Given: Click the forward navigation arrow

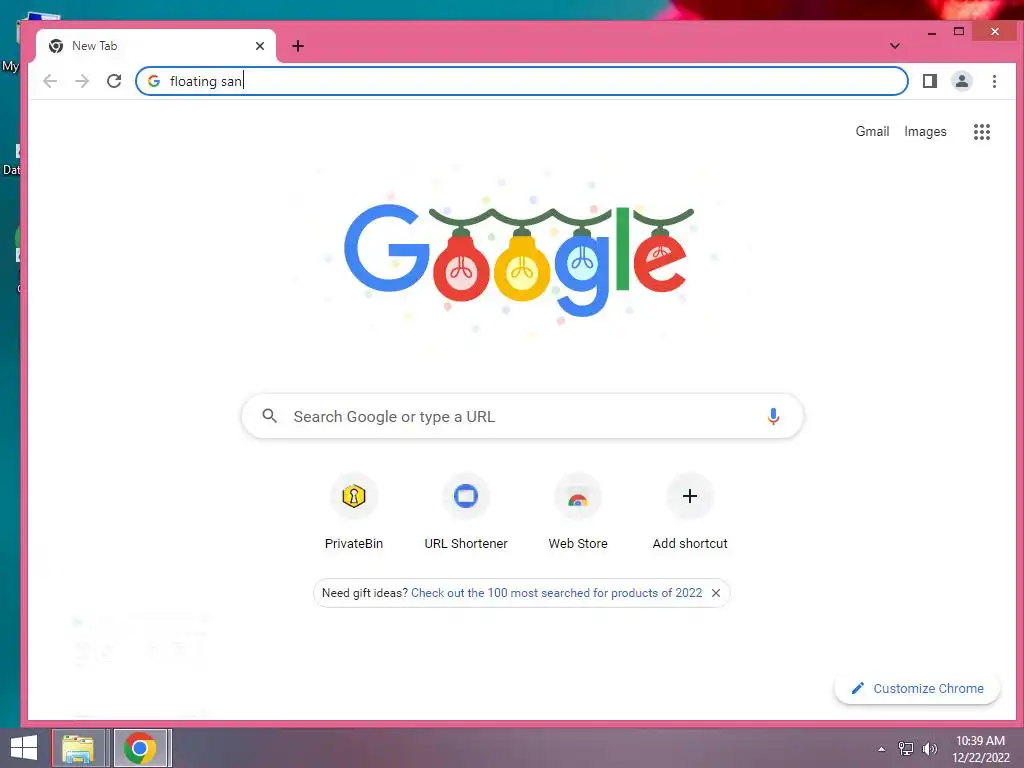Looking at the screenshot, I should (x=82, y=81).
